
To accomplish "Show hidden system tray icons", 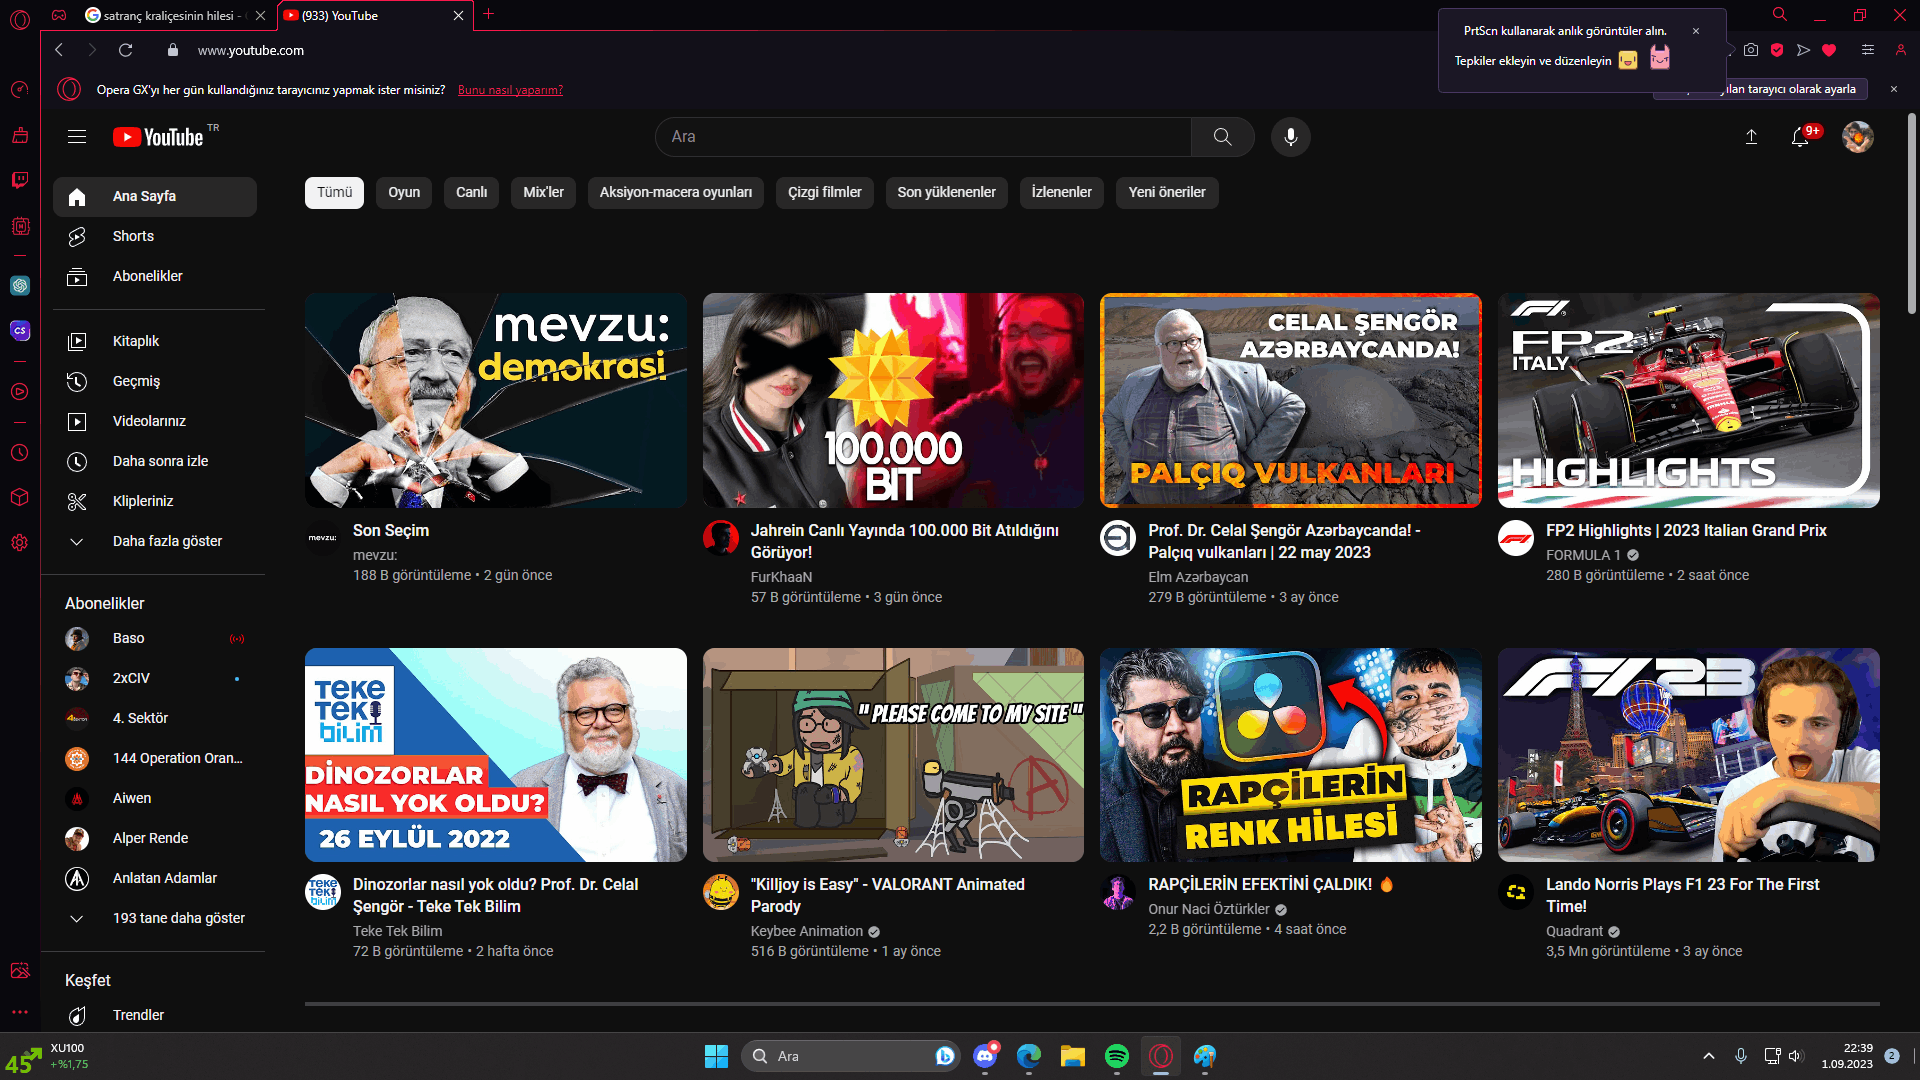I will coord(1709,1056).
